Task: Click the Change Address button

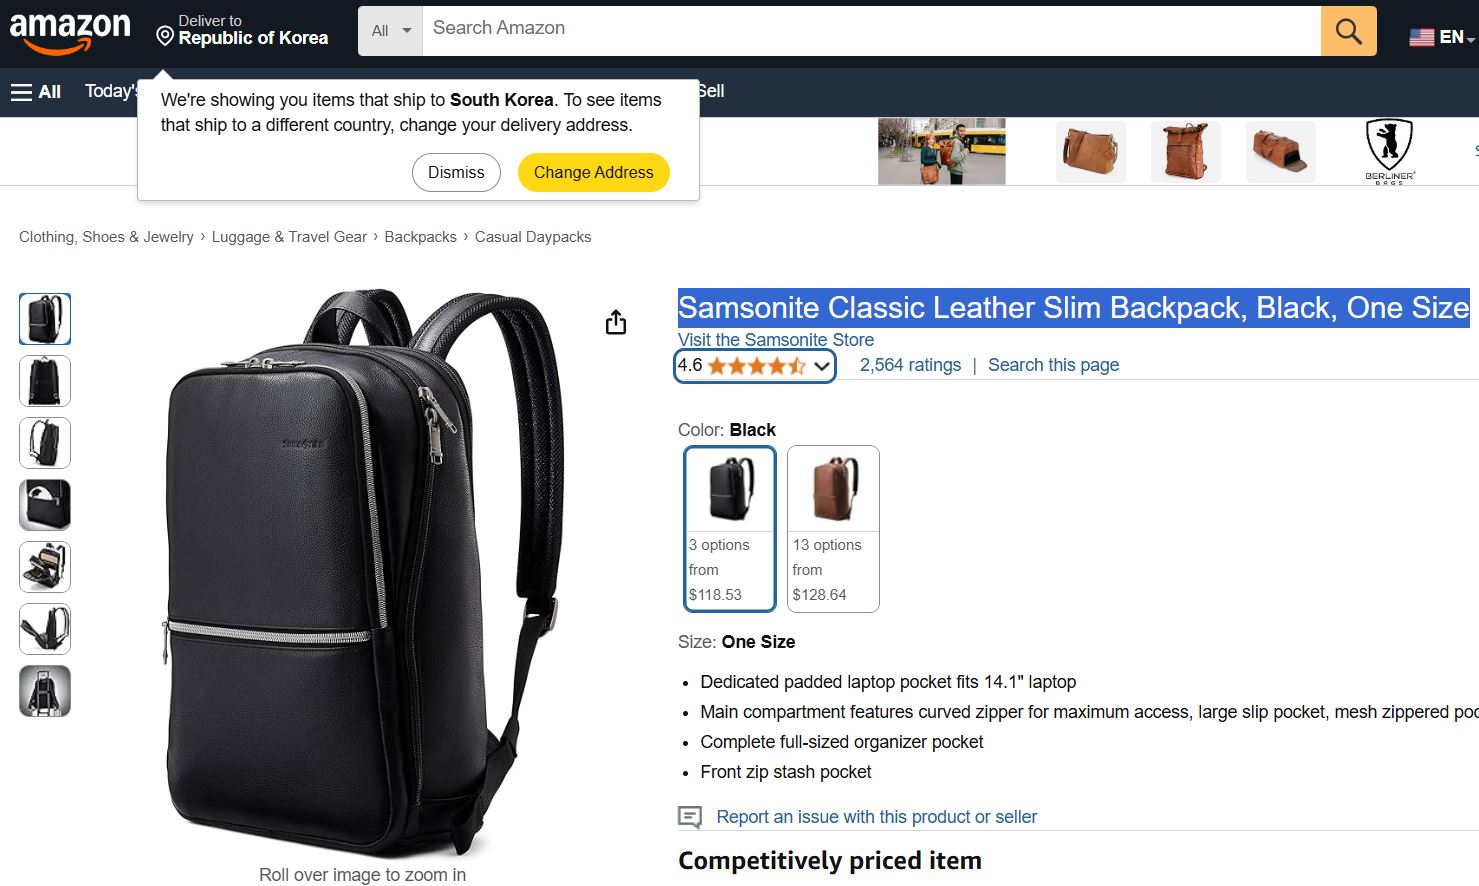Action: click(x=593, y=172)
